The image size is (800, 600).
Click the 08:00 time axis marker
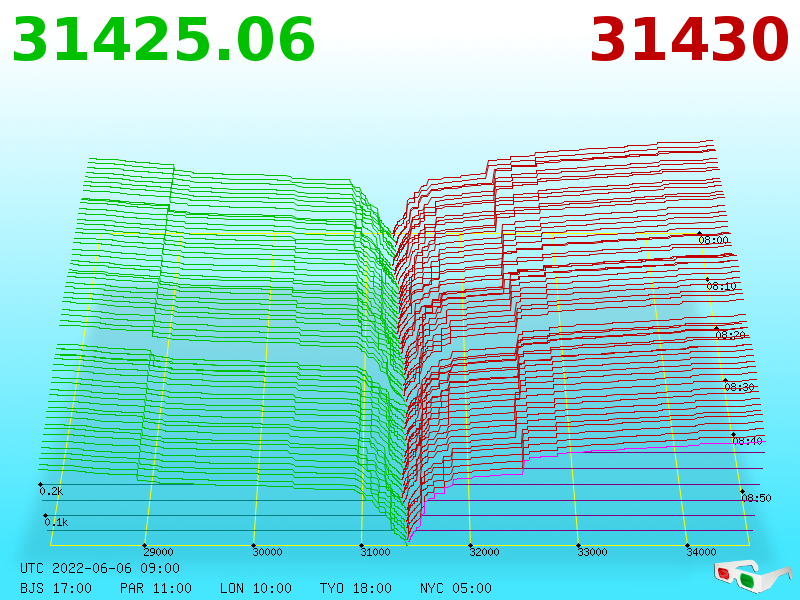713,240
